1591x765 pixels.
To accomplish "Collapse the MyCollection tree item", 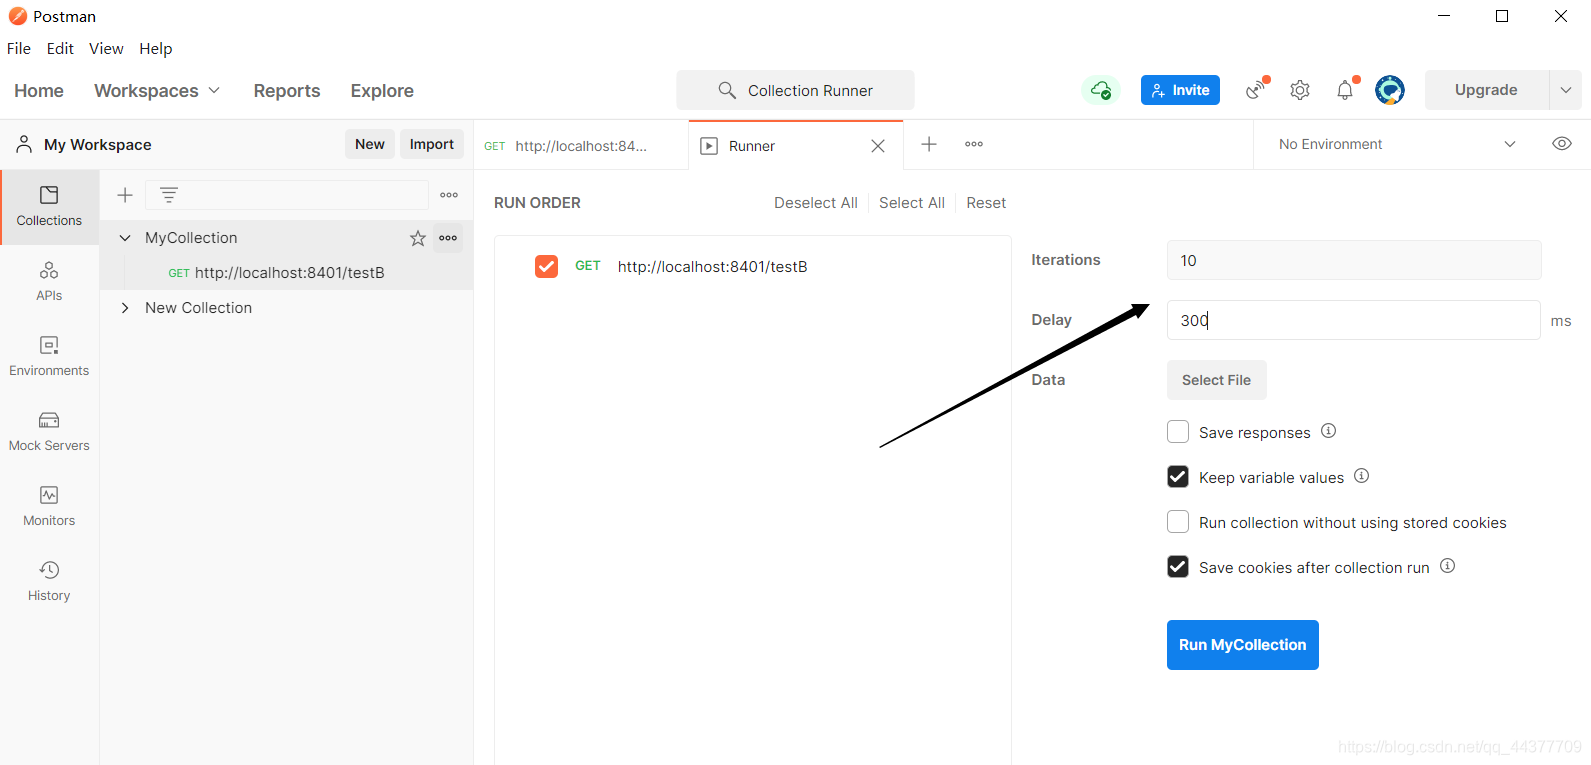I will click(x=125, y=238).
